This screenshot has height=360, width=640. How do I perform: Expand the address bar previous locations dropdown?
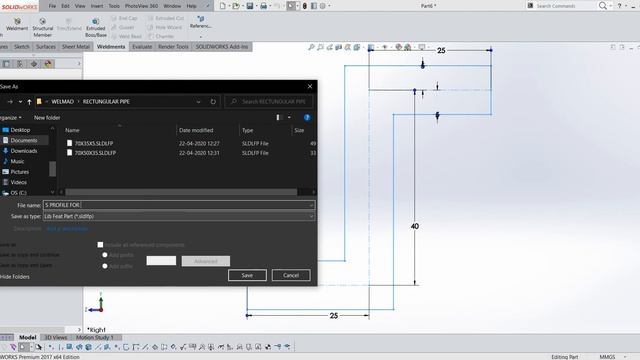(x=198, y=102)
